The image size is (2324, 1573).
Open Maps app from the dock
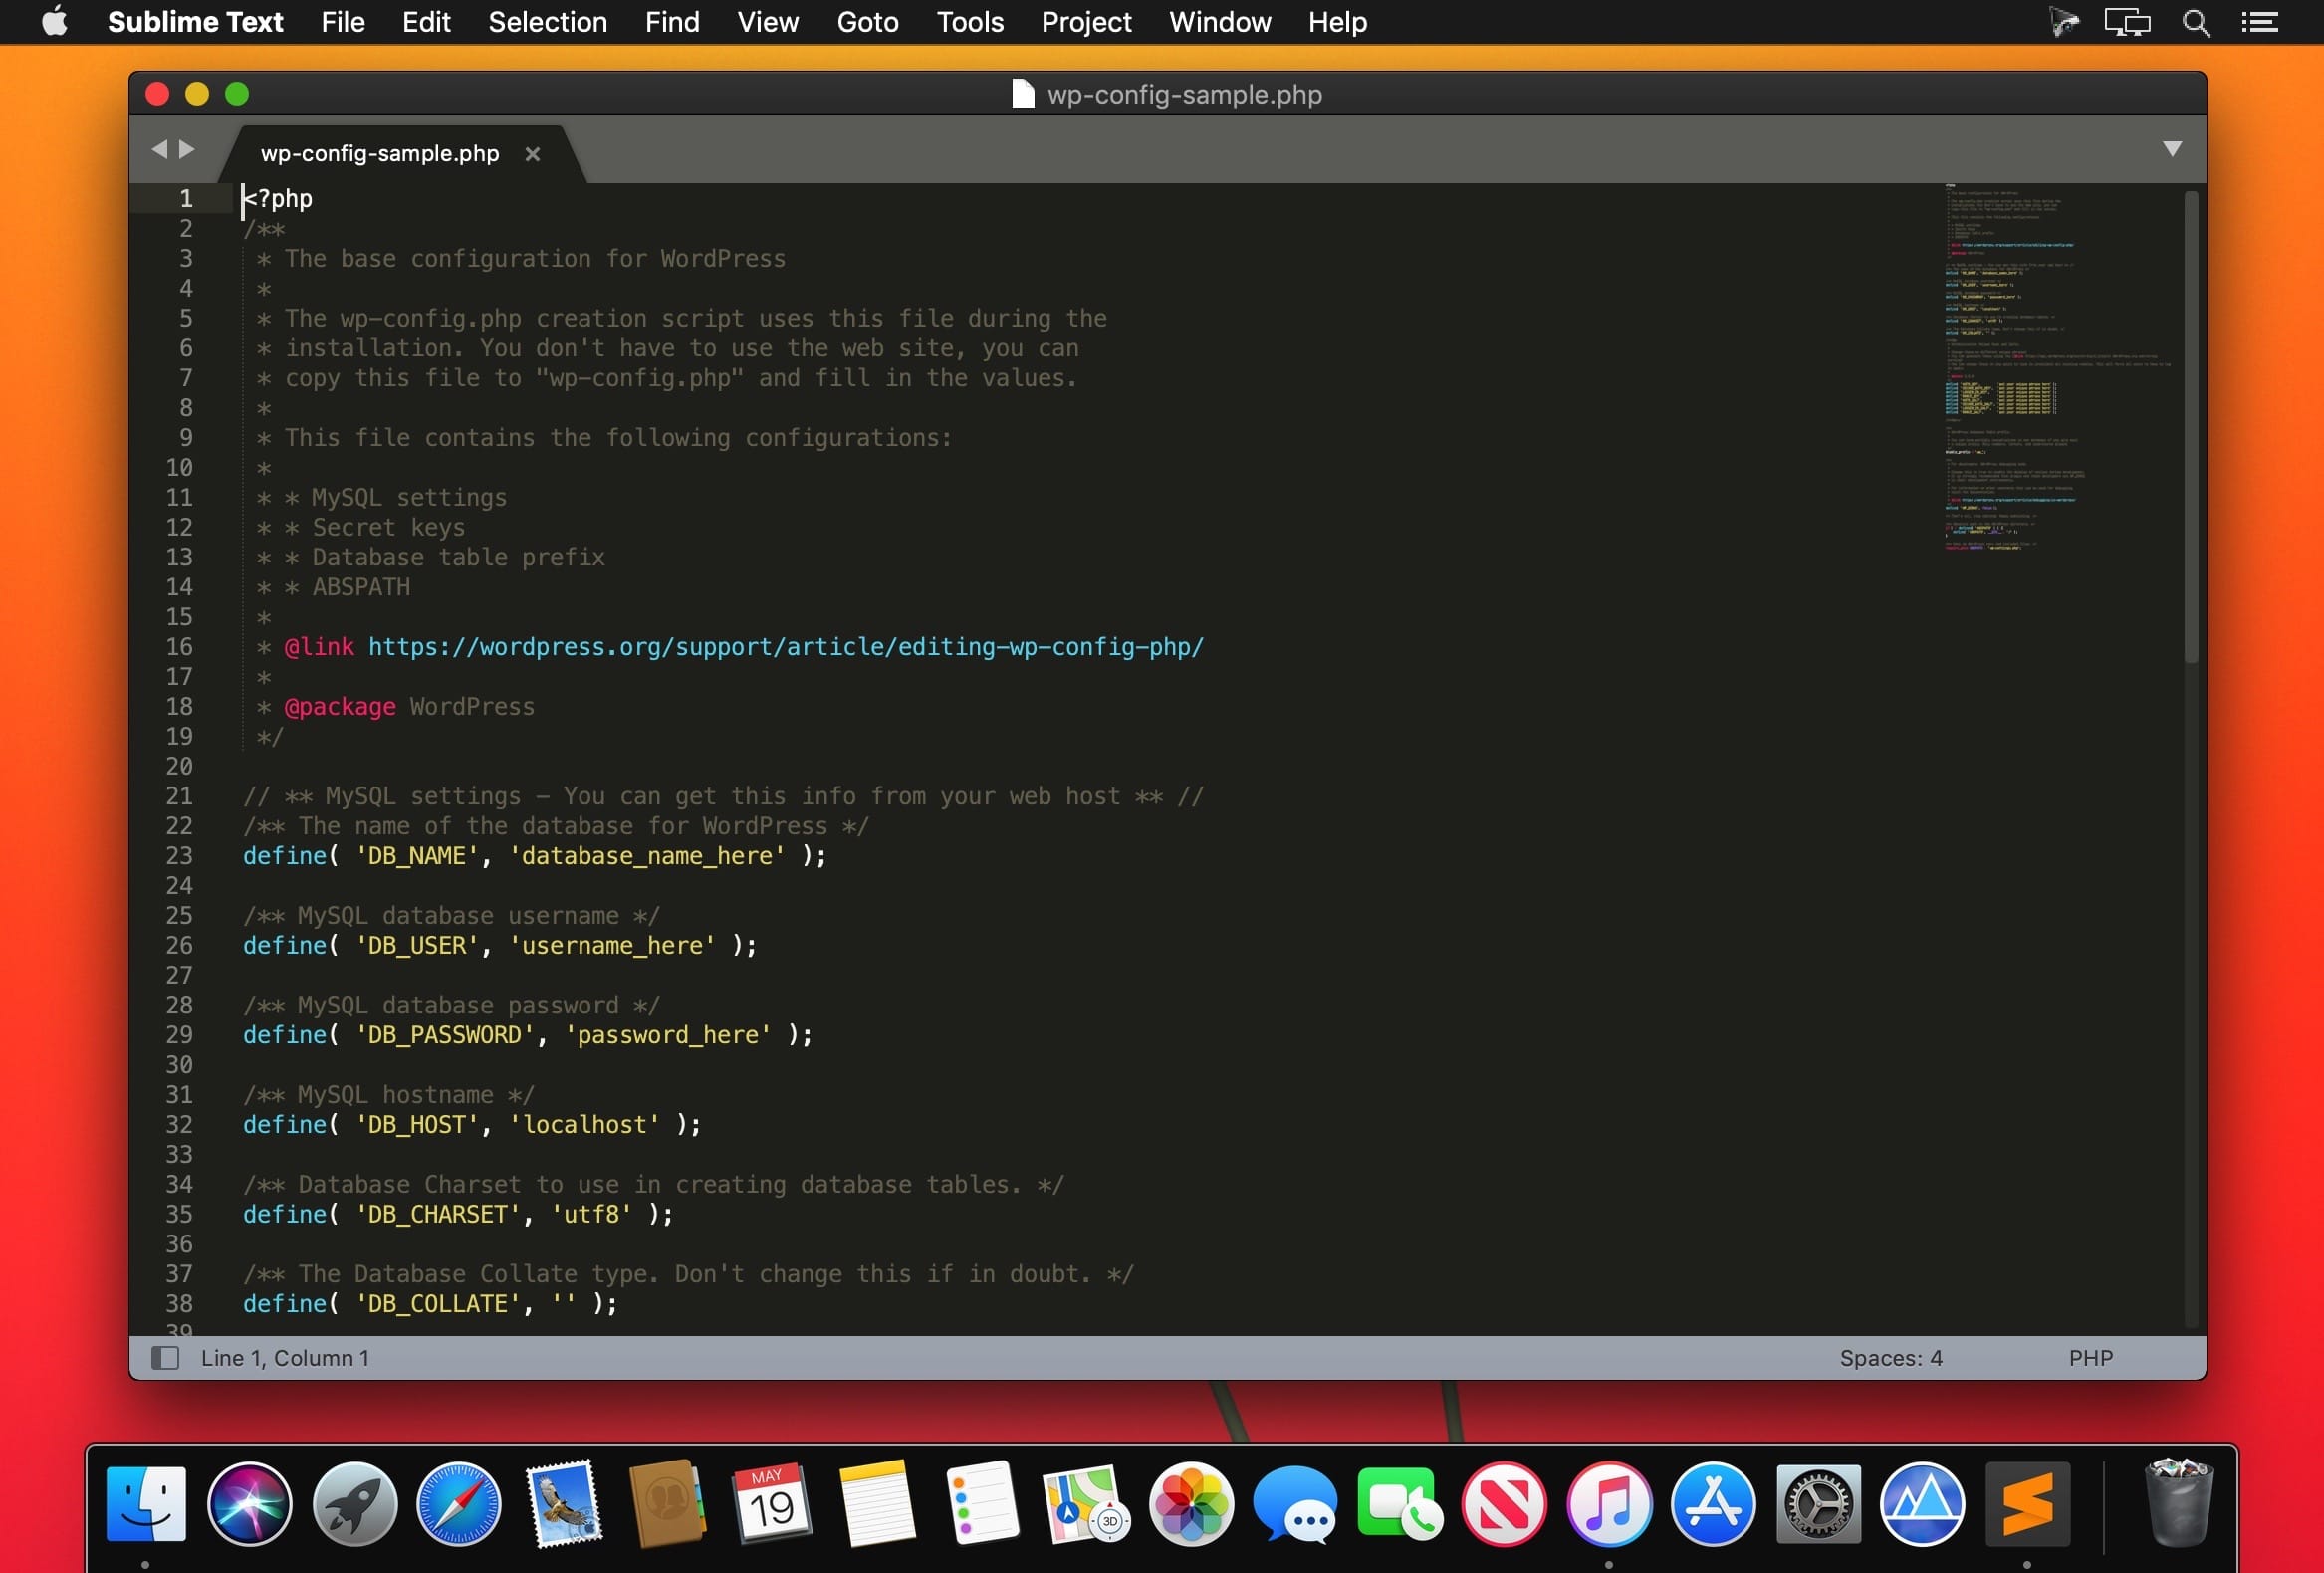pos(1083,1506)
